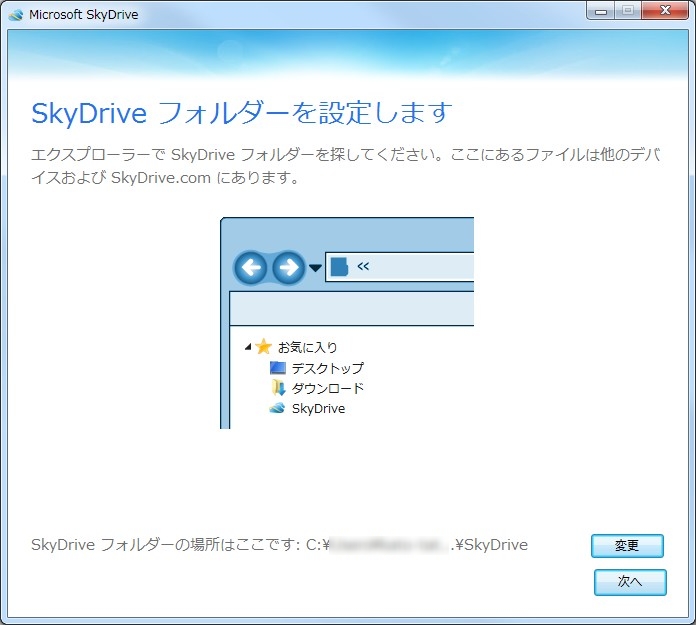Click the お気に入り label in the illustration
696x625 pixels.
(x=308, y=347)
